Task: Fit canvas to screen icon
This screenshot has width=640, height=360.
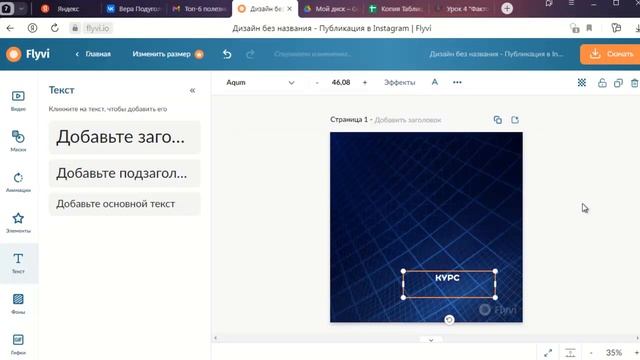Action: 570,352
